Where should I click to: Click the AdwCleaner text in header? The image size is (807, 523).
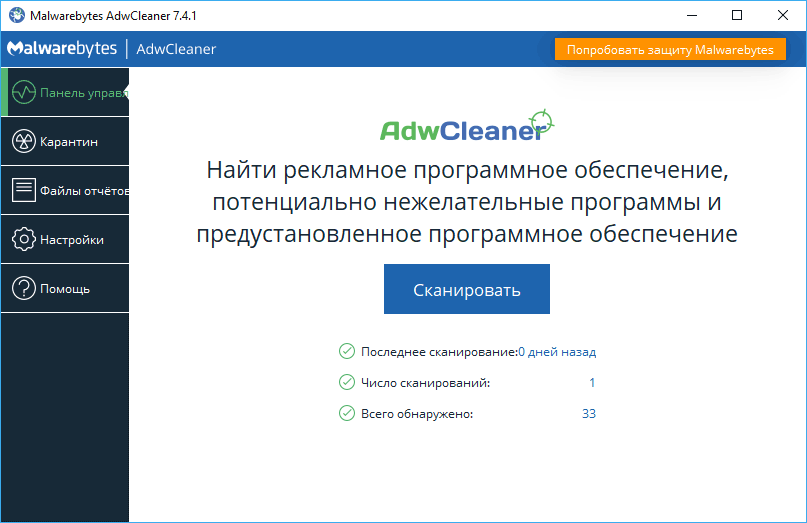(176, 49)
